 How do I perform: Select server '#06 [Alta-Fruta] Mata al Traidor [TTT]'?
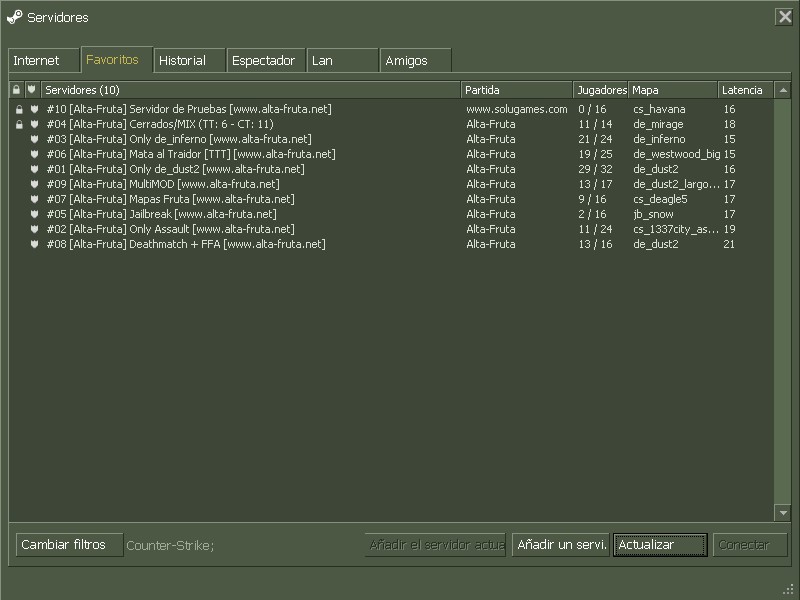(x=391, y=154)
